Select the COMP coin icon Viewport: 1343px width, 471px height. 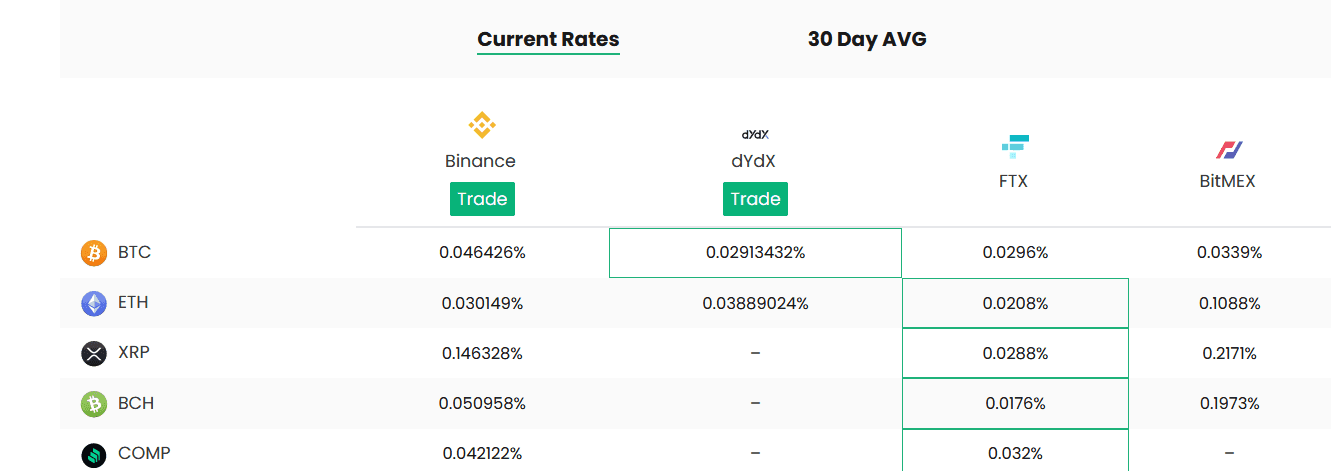click(93, 454)
